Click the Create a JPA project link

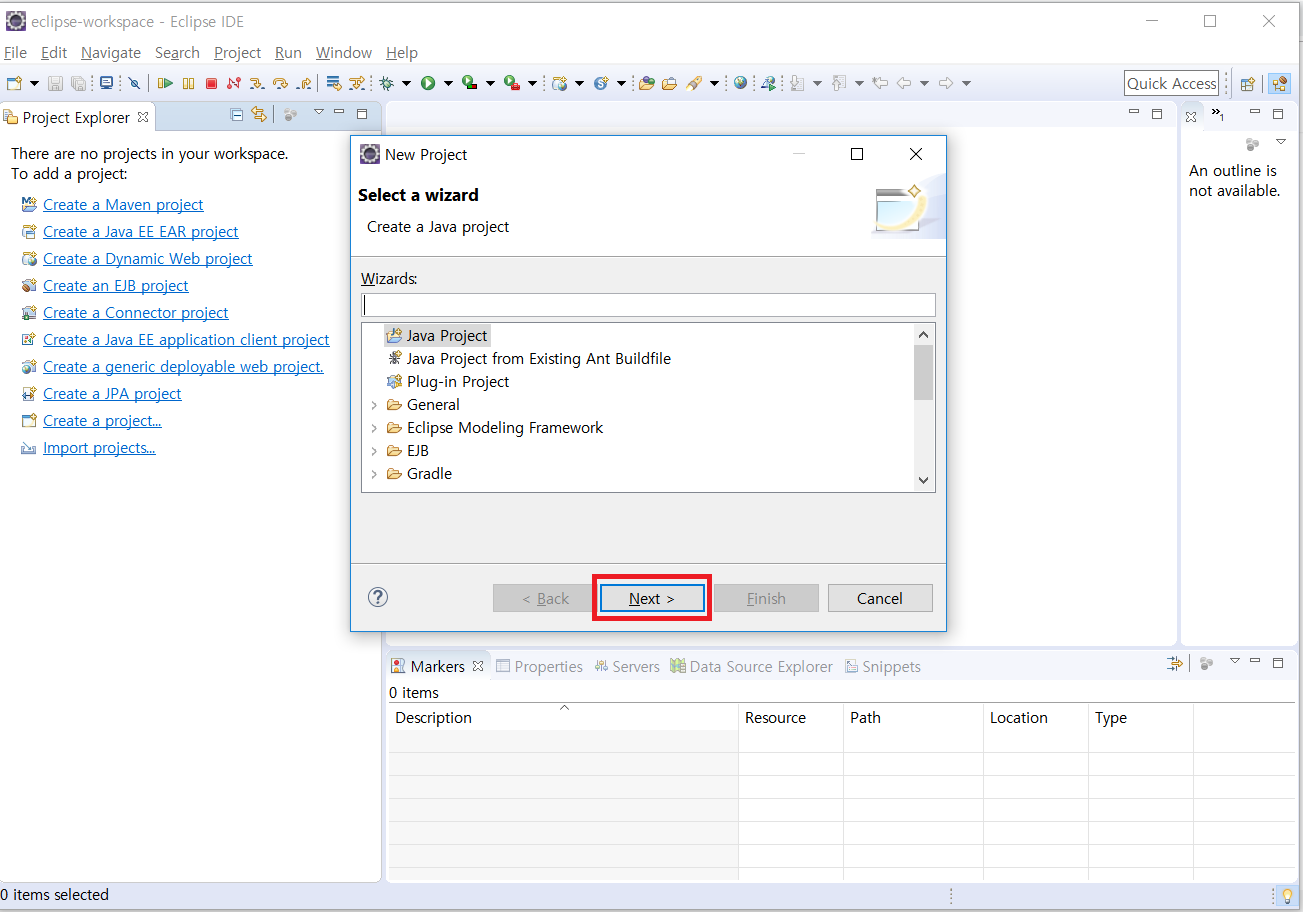[112, 394]
